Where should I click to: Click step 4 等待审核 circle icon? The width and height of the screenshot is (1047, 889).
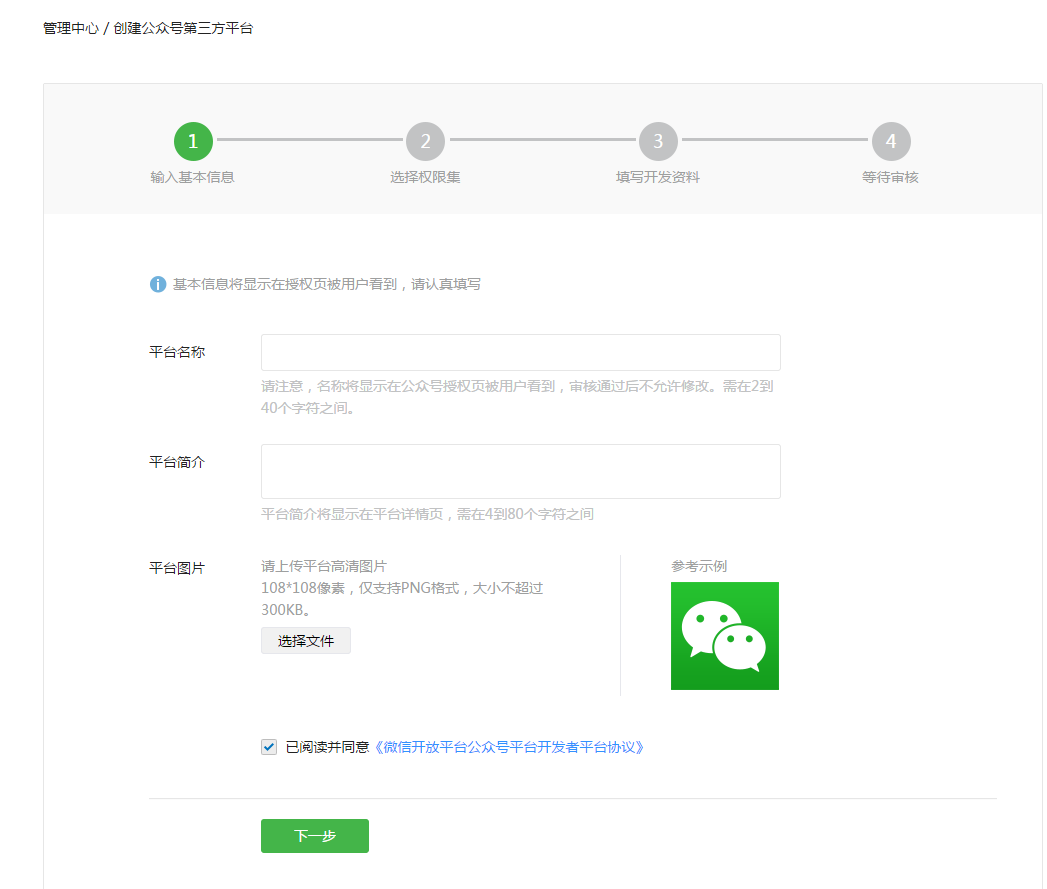891,141
